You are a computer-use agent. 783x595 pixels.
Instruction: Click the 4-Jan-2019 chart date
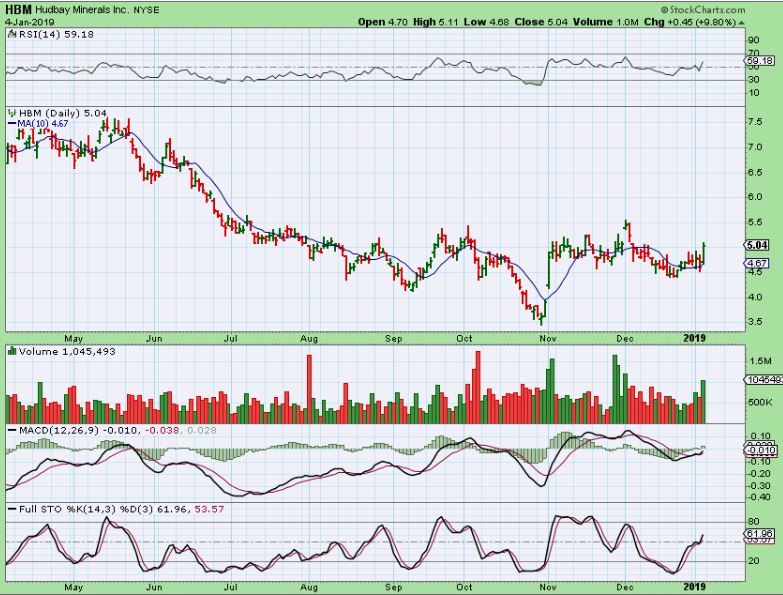point(29,22)
